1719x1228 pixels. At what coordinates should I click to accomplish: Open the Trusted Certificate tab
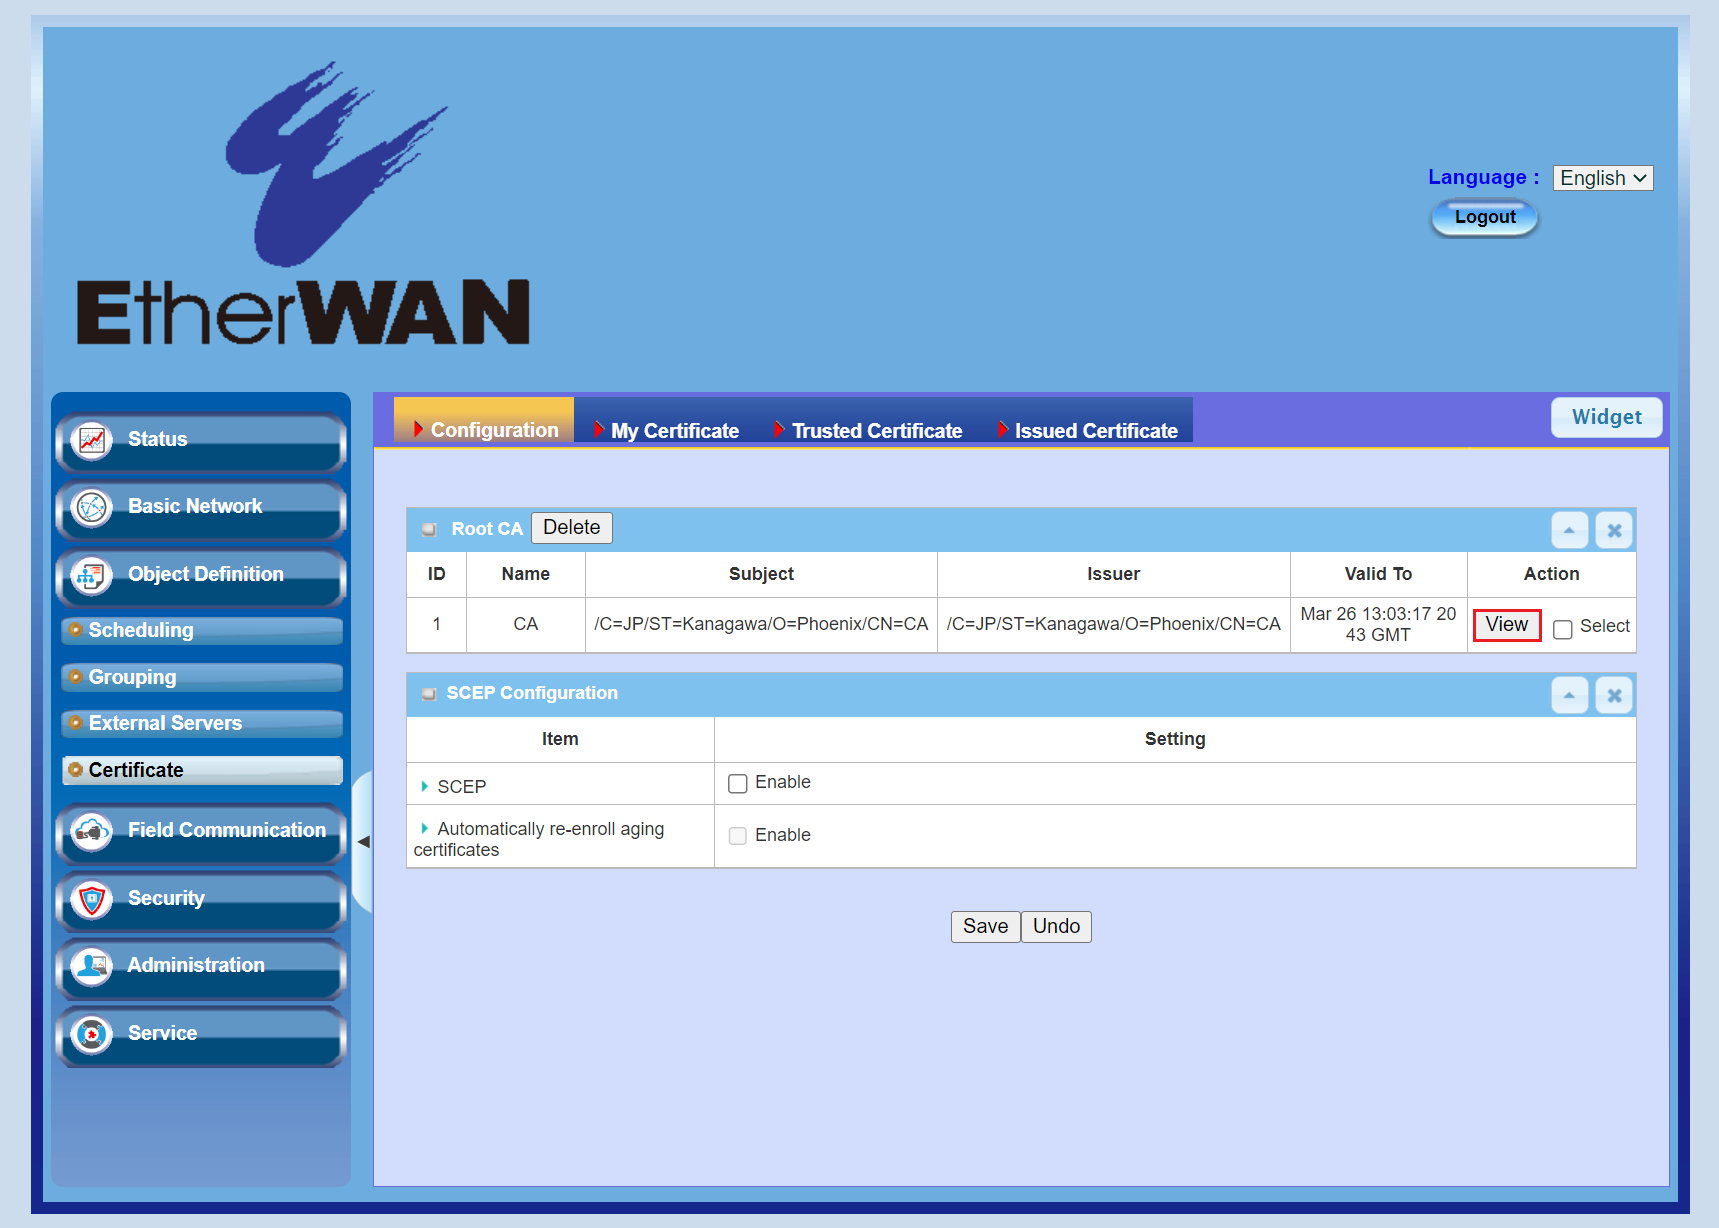[867, 431]
